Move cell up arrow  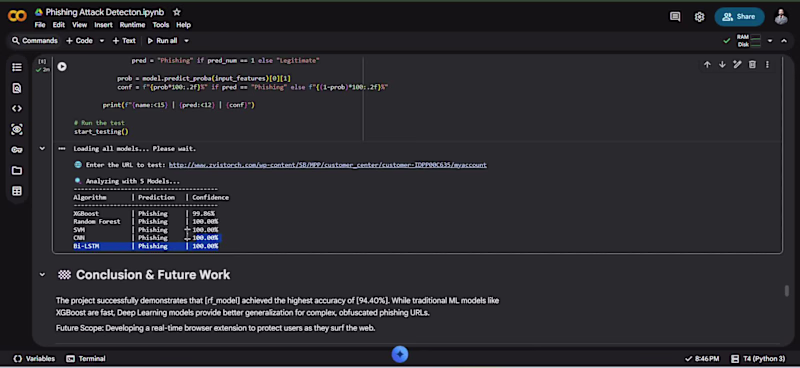pyautogui.click(x=707, y=65)
